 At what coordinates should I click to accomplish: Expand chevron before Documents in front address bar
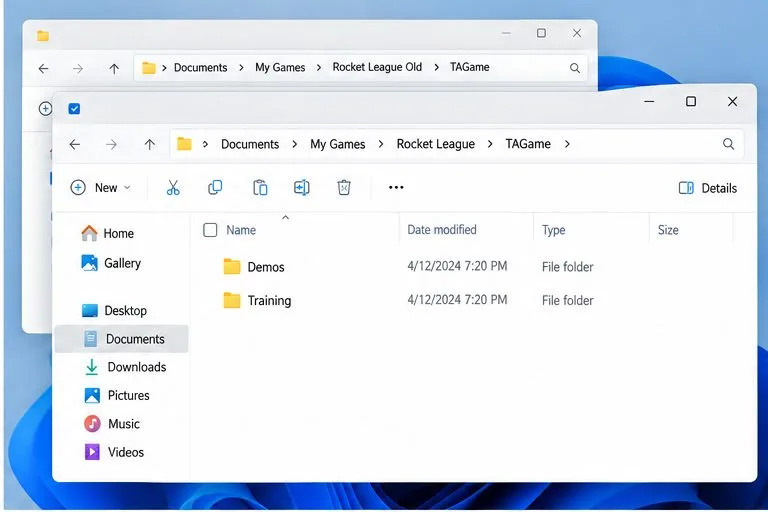point(205,144)
